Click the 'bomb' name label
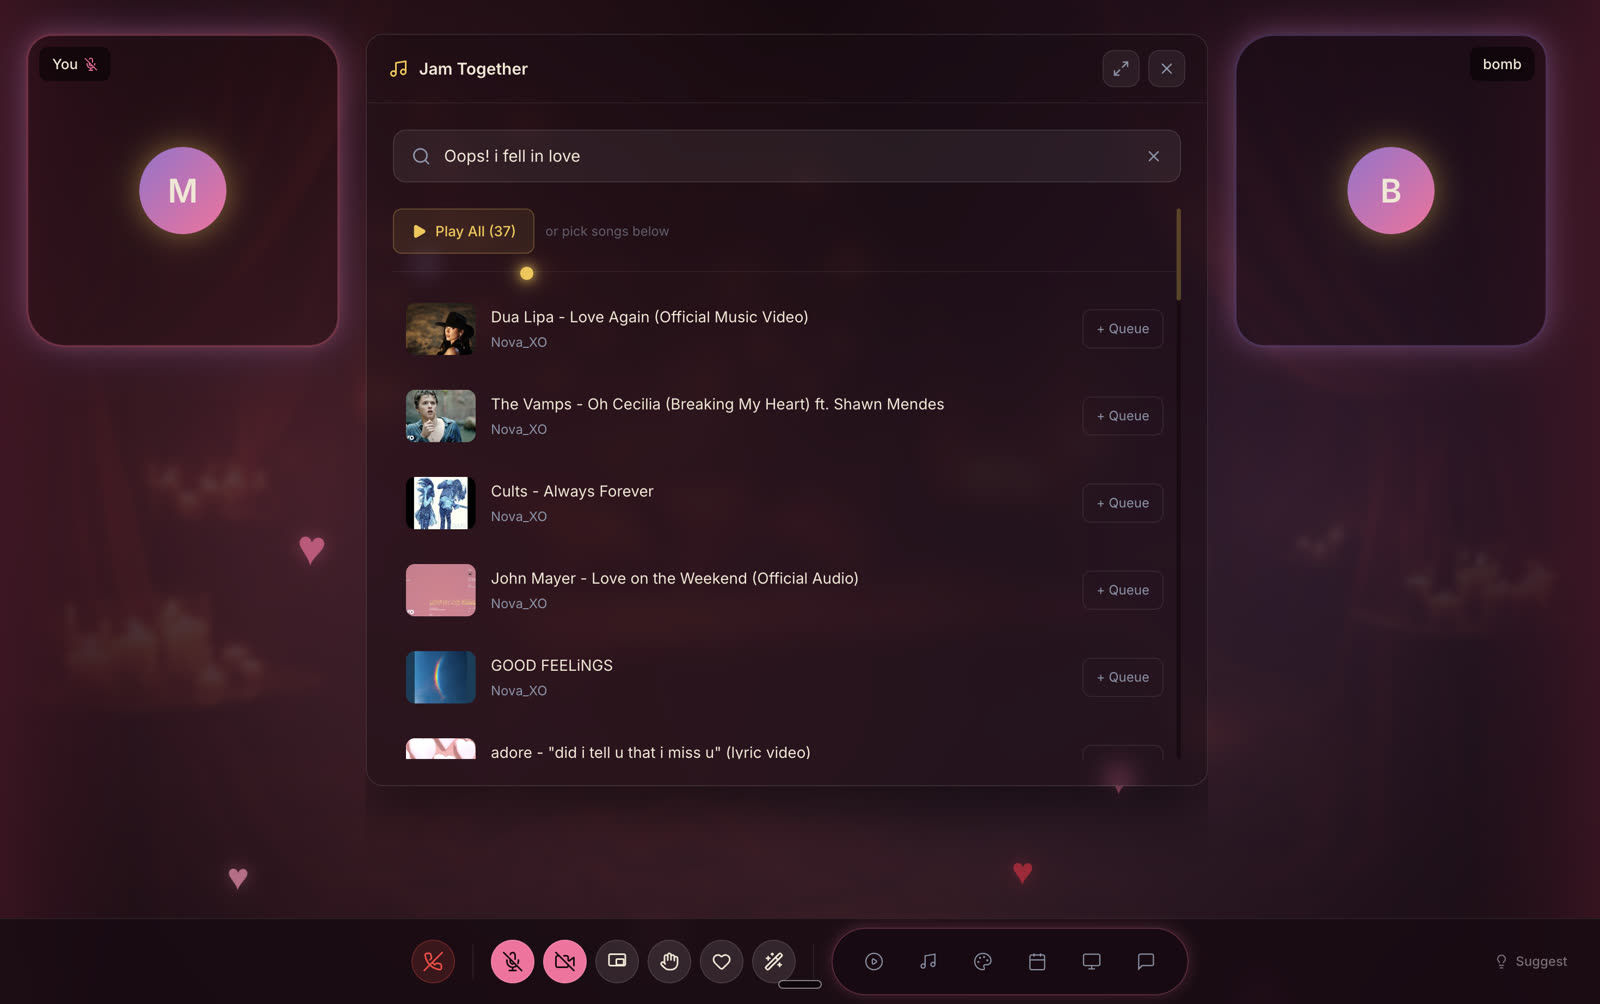 [1502, 64]
